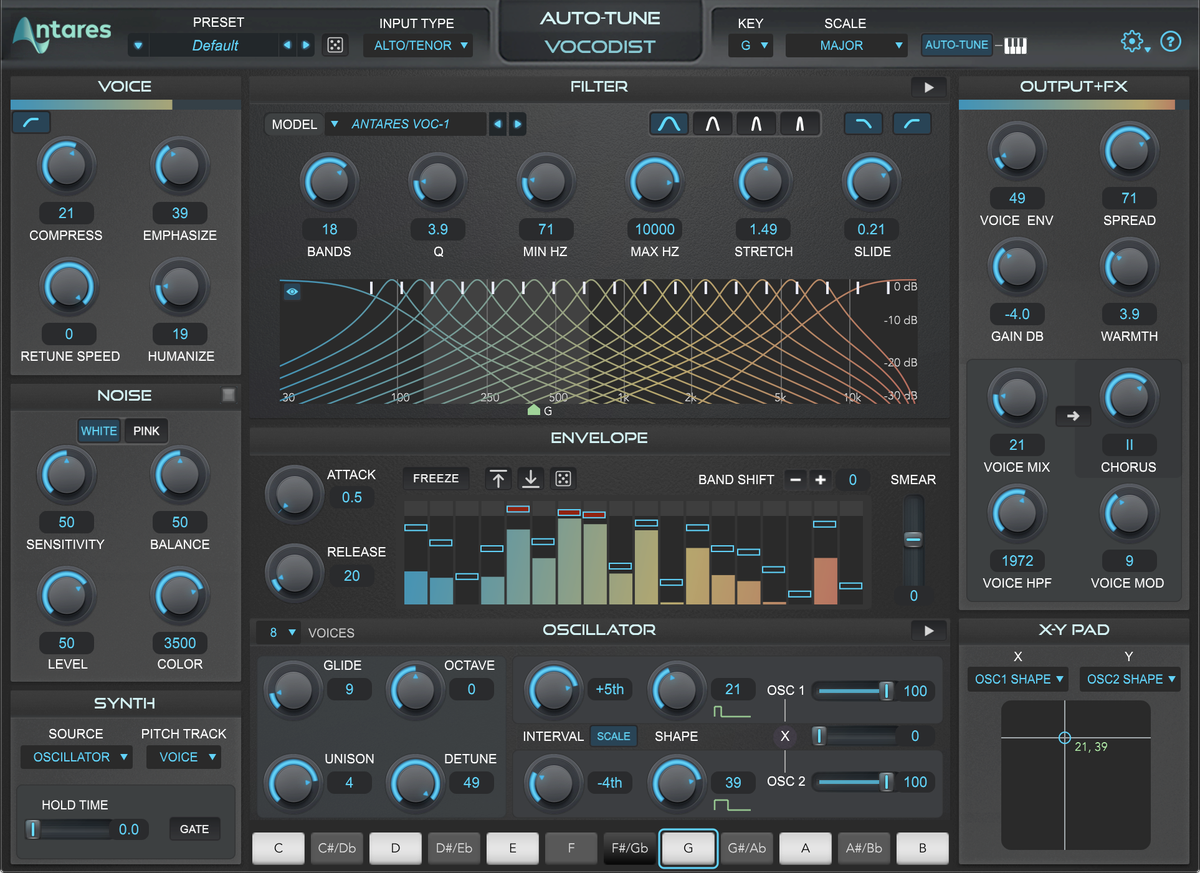The image size is (1200, 873).
Task: Toggle the filter display eye icon
Action: click(x=292, y=292)
